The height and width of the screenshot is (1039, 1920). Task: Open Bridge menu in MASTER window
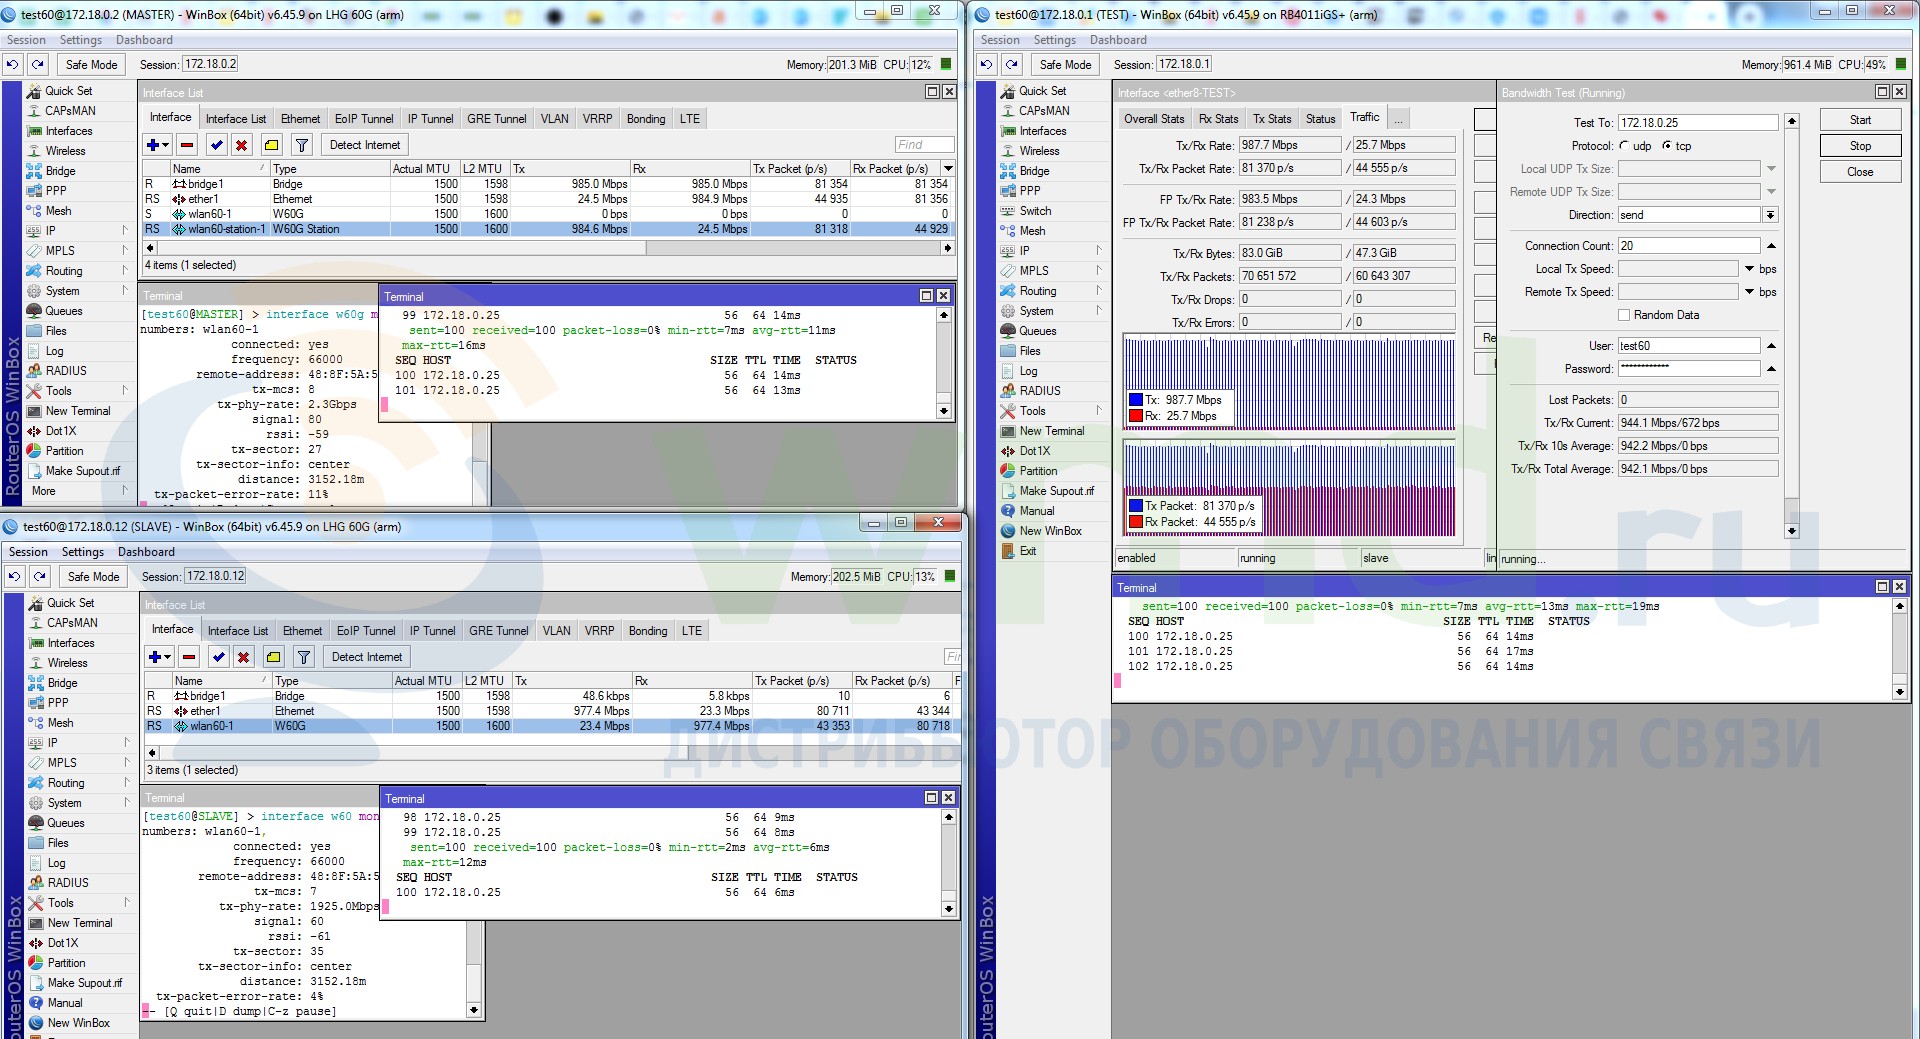pos(60,170)
